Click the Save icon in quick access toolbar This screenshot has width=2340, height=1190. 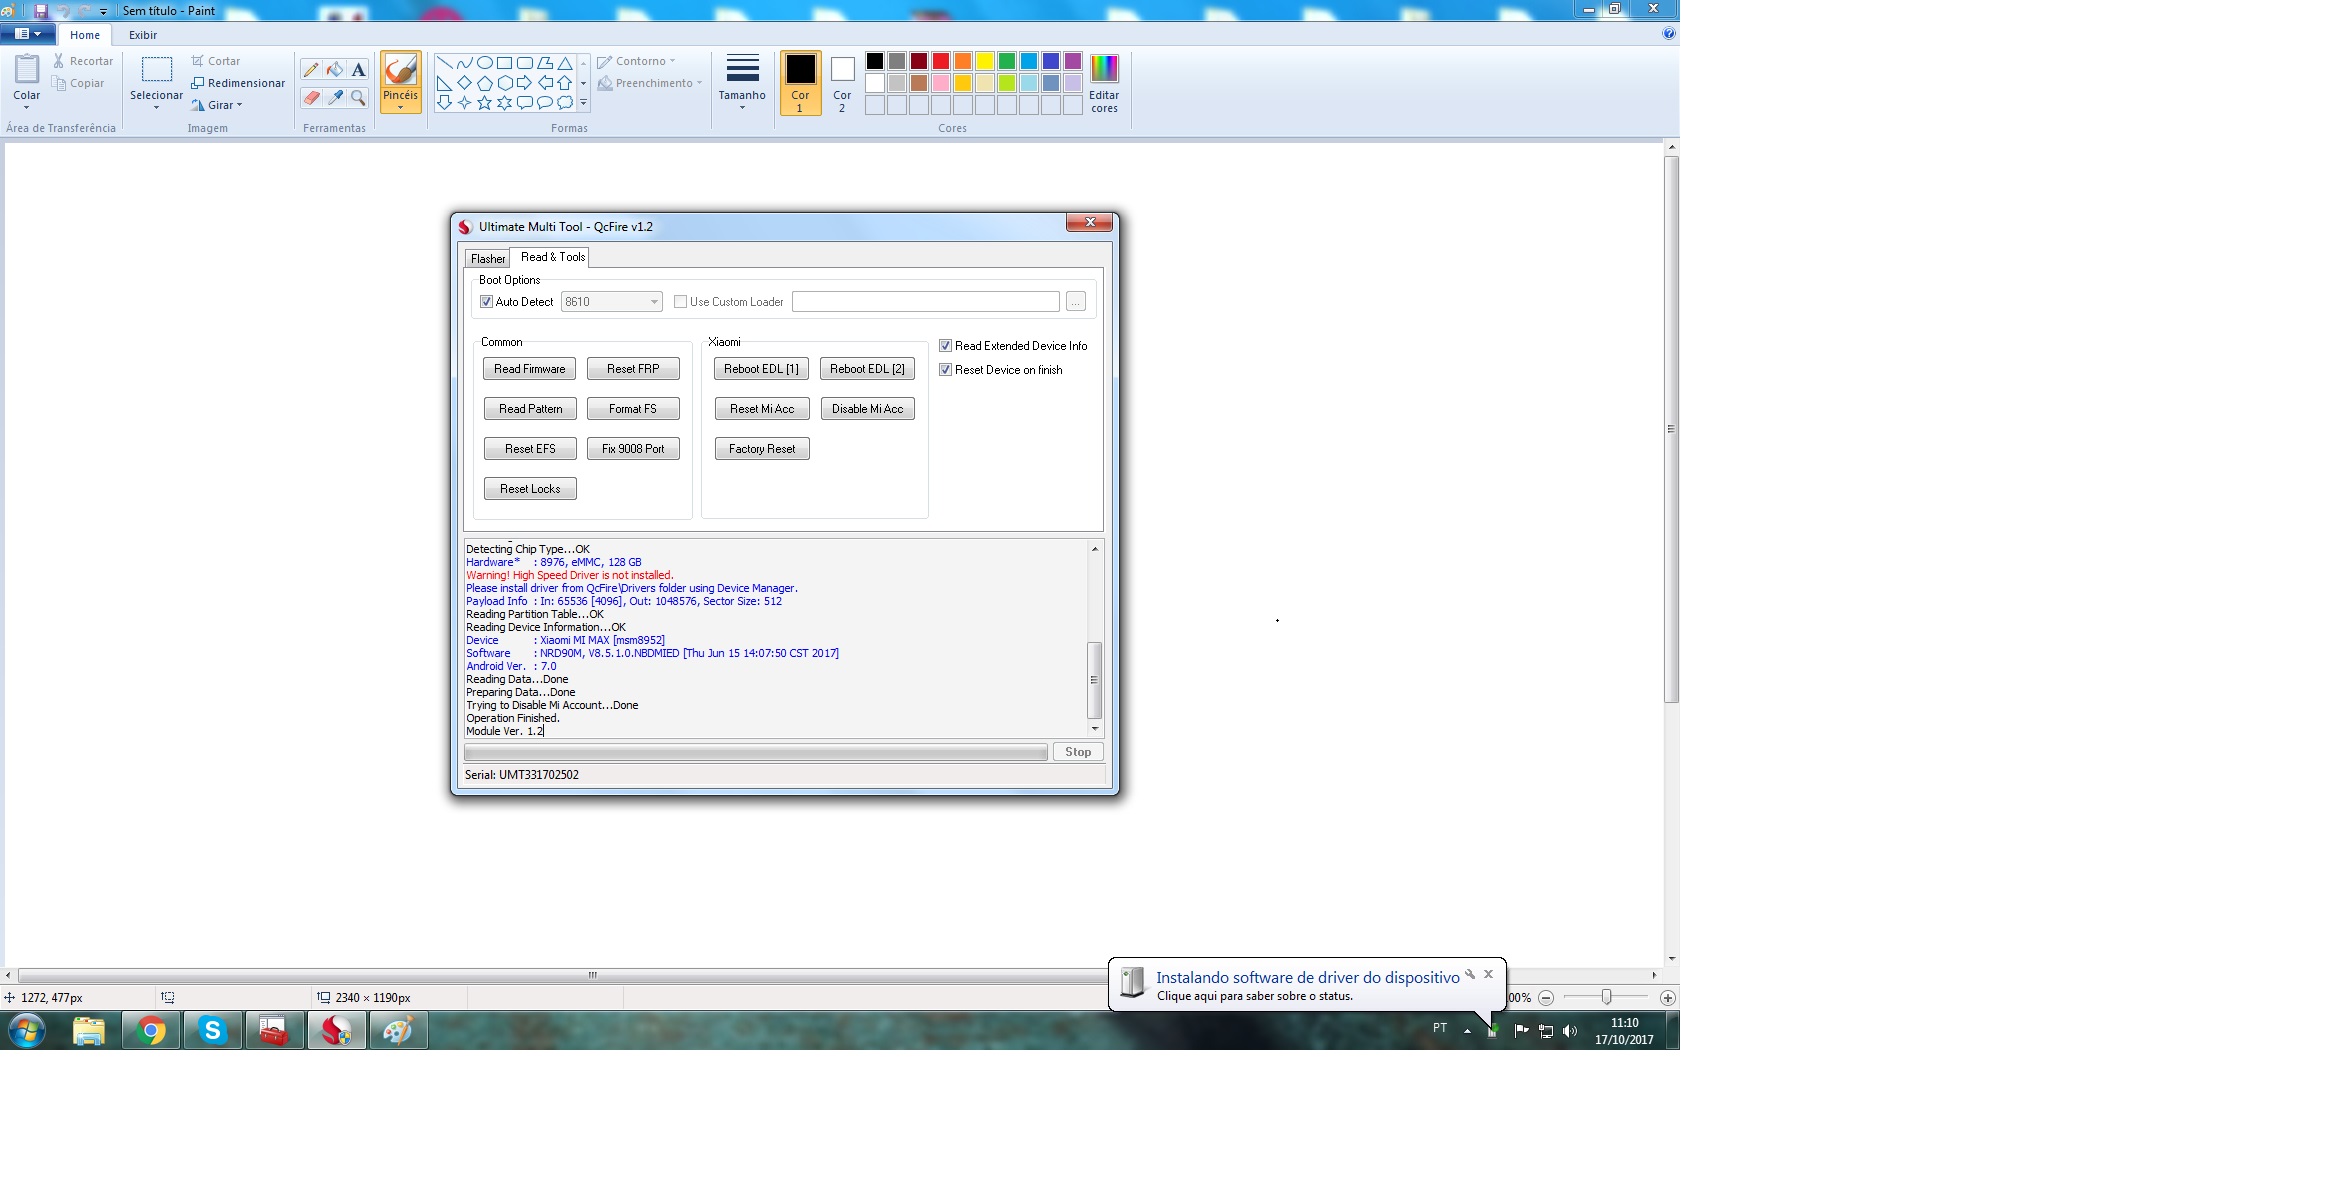(x=41, y=10)
